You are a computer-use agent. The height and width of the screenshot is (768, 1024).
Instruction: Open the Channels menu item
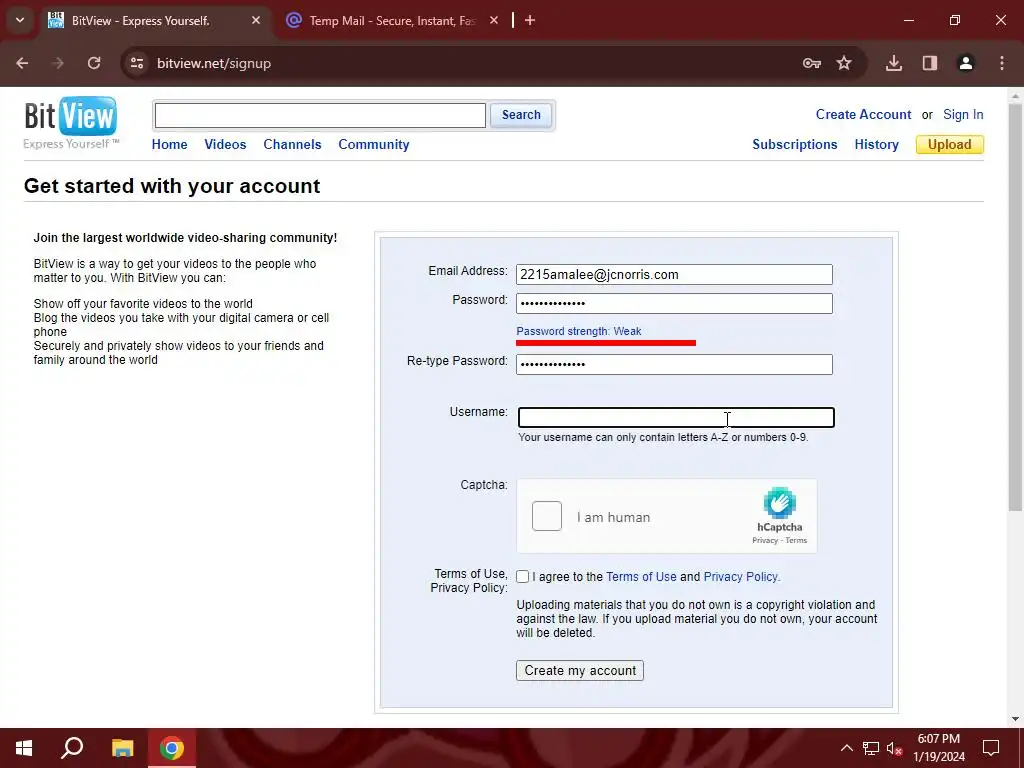pos(292,144)
